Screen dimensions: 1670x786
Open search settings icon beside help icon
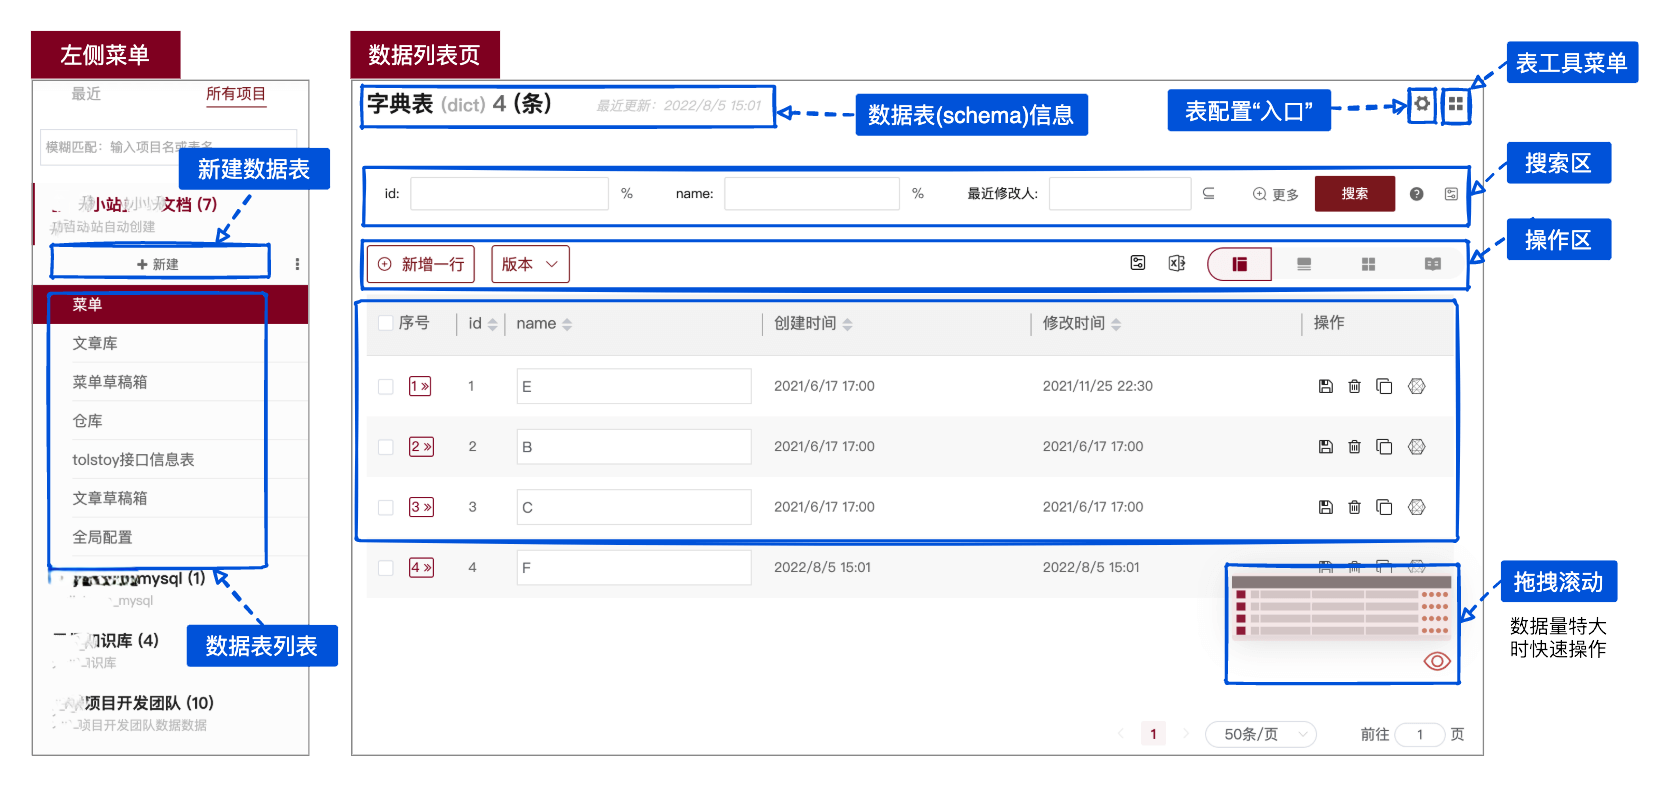coord(1451,194)
